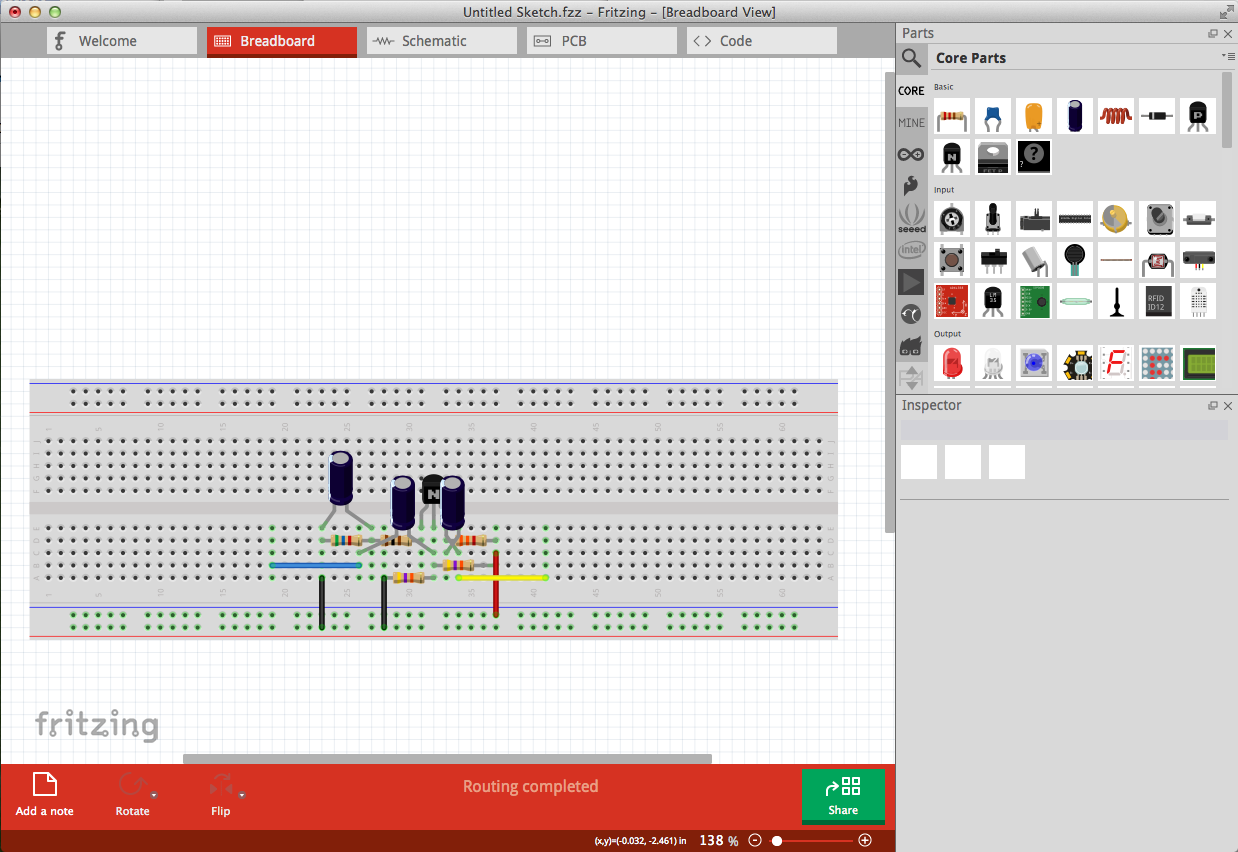
Task: Select the seven-segment display part
Action: coord(1115,362)
